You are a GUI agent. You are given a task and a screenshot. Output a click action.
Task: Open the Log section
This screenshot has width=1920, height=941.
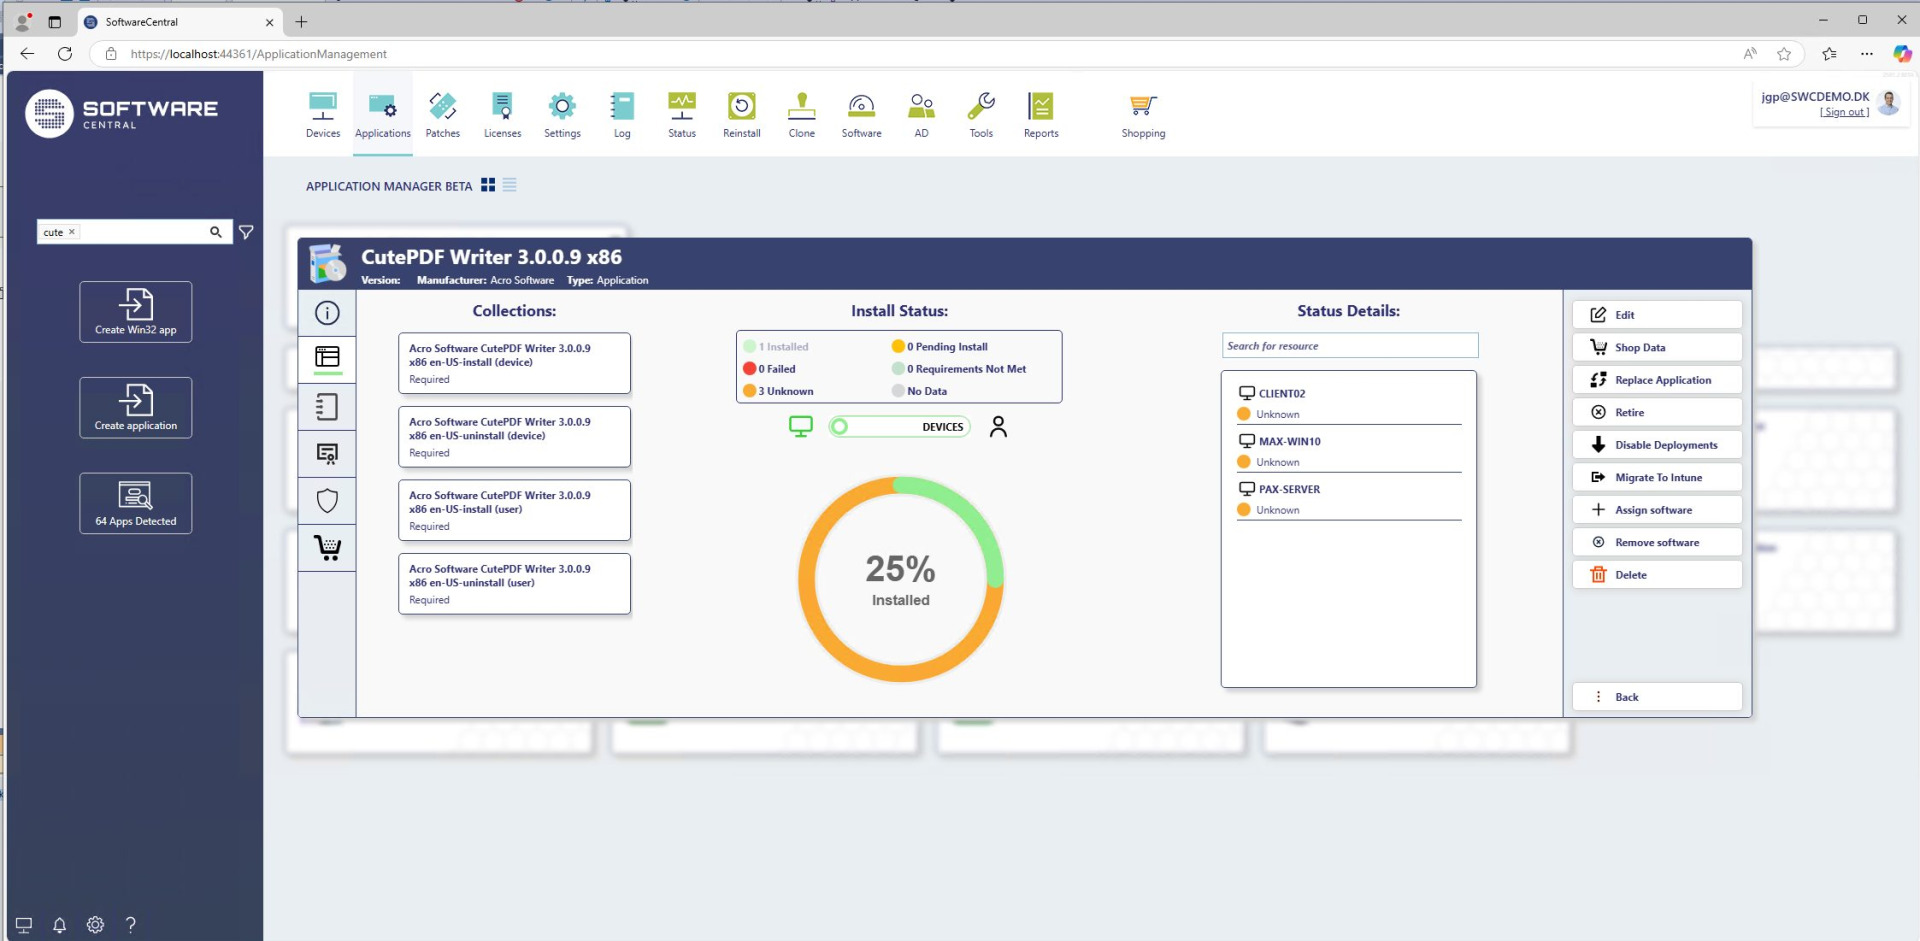pos(622,114)
